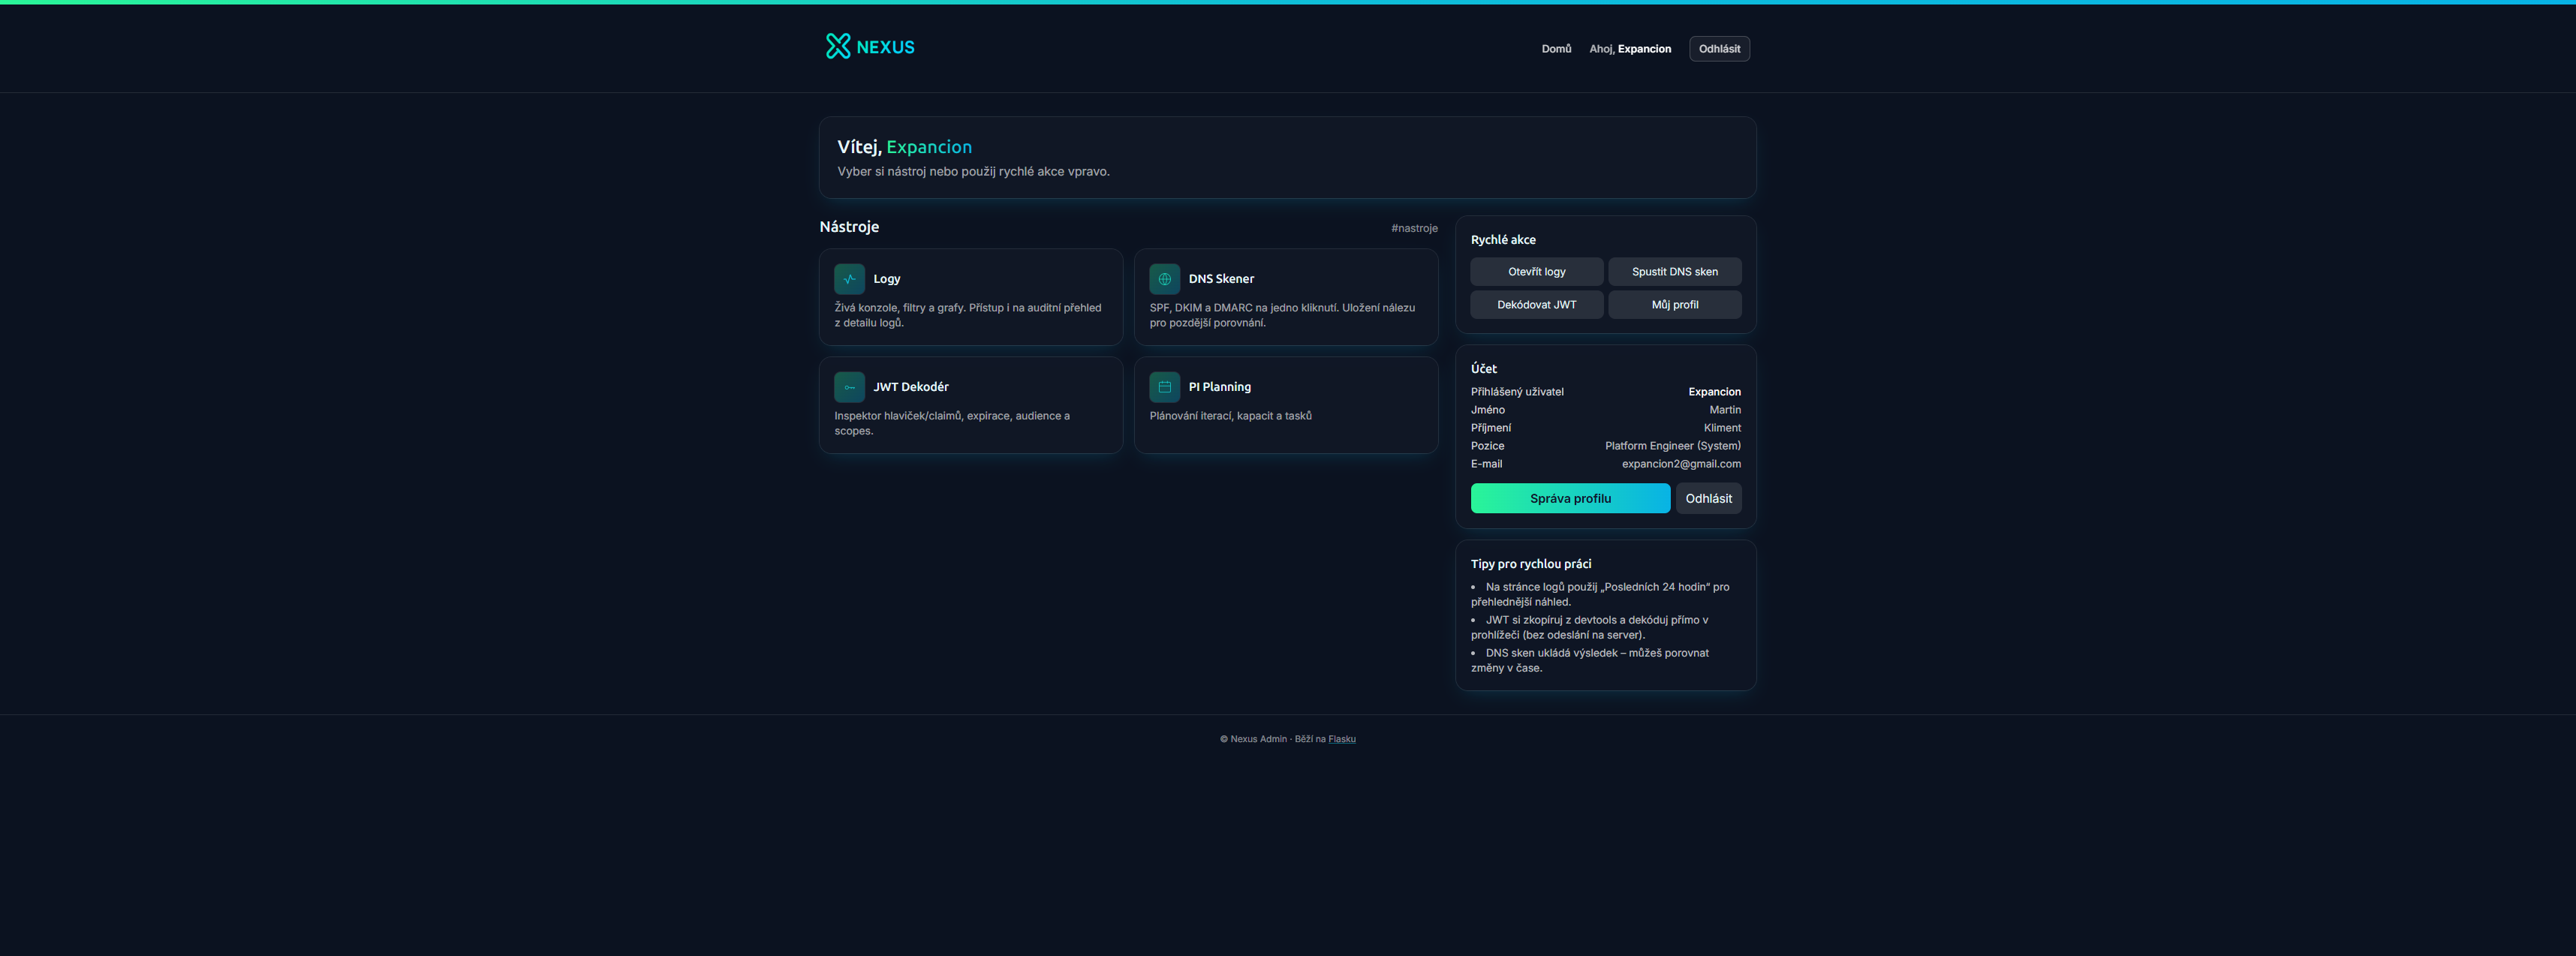
Task: Go to Můj profil quick action
Action: point(1674,305)
